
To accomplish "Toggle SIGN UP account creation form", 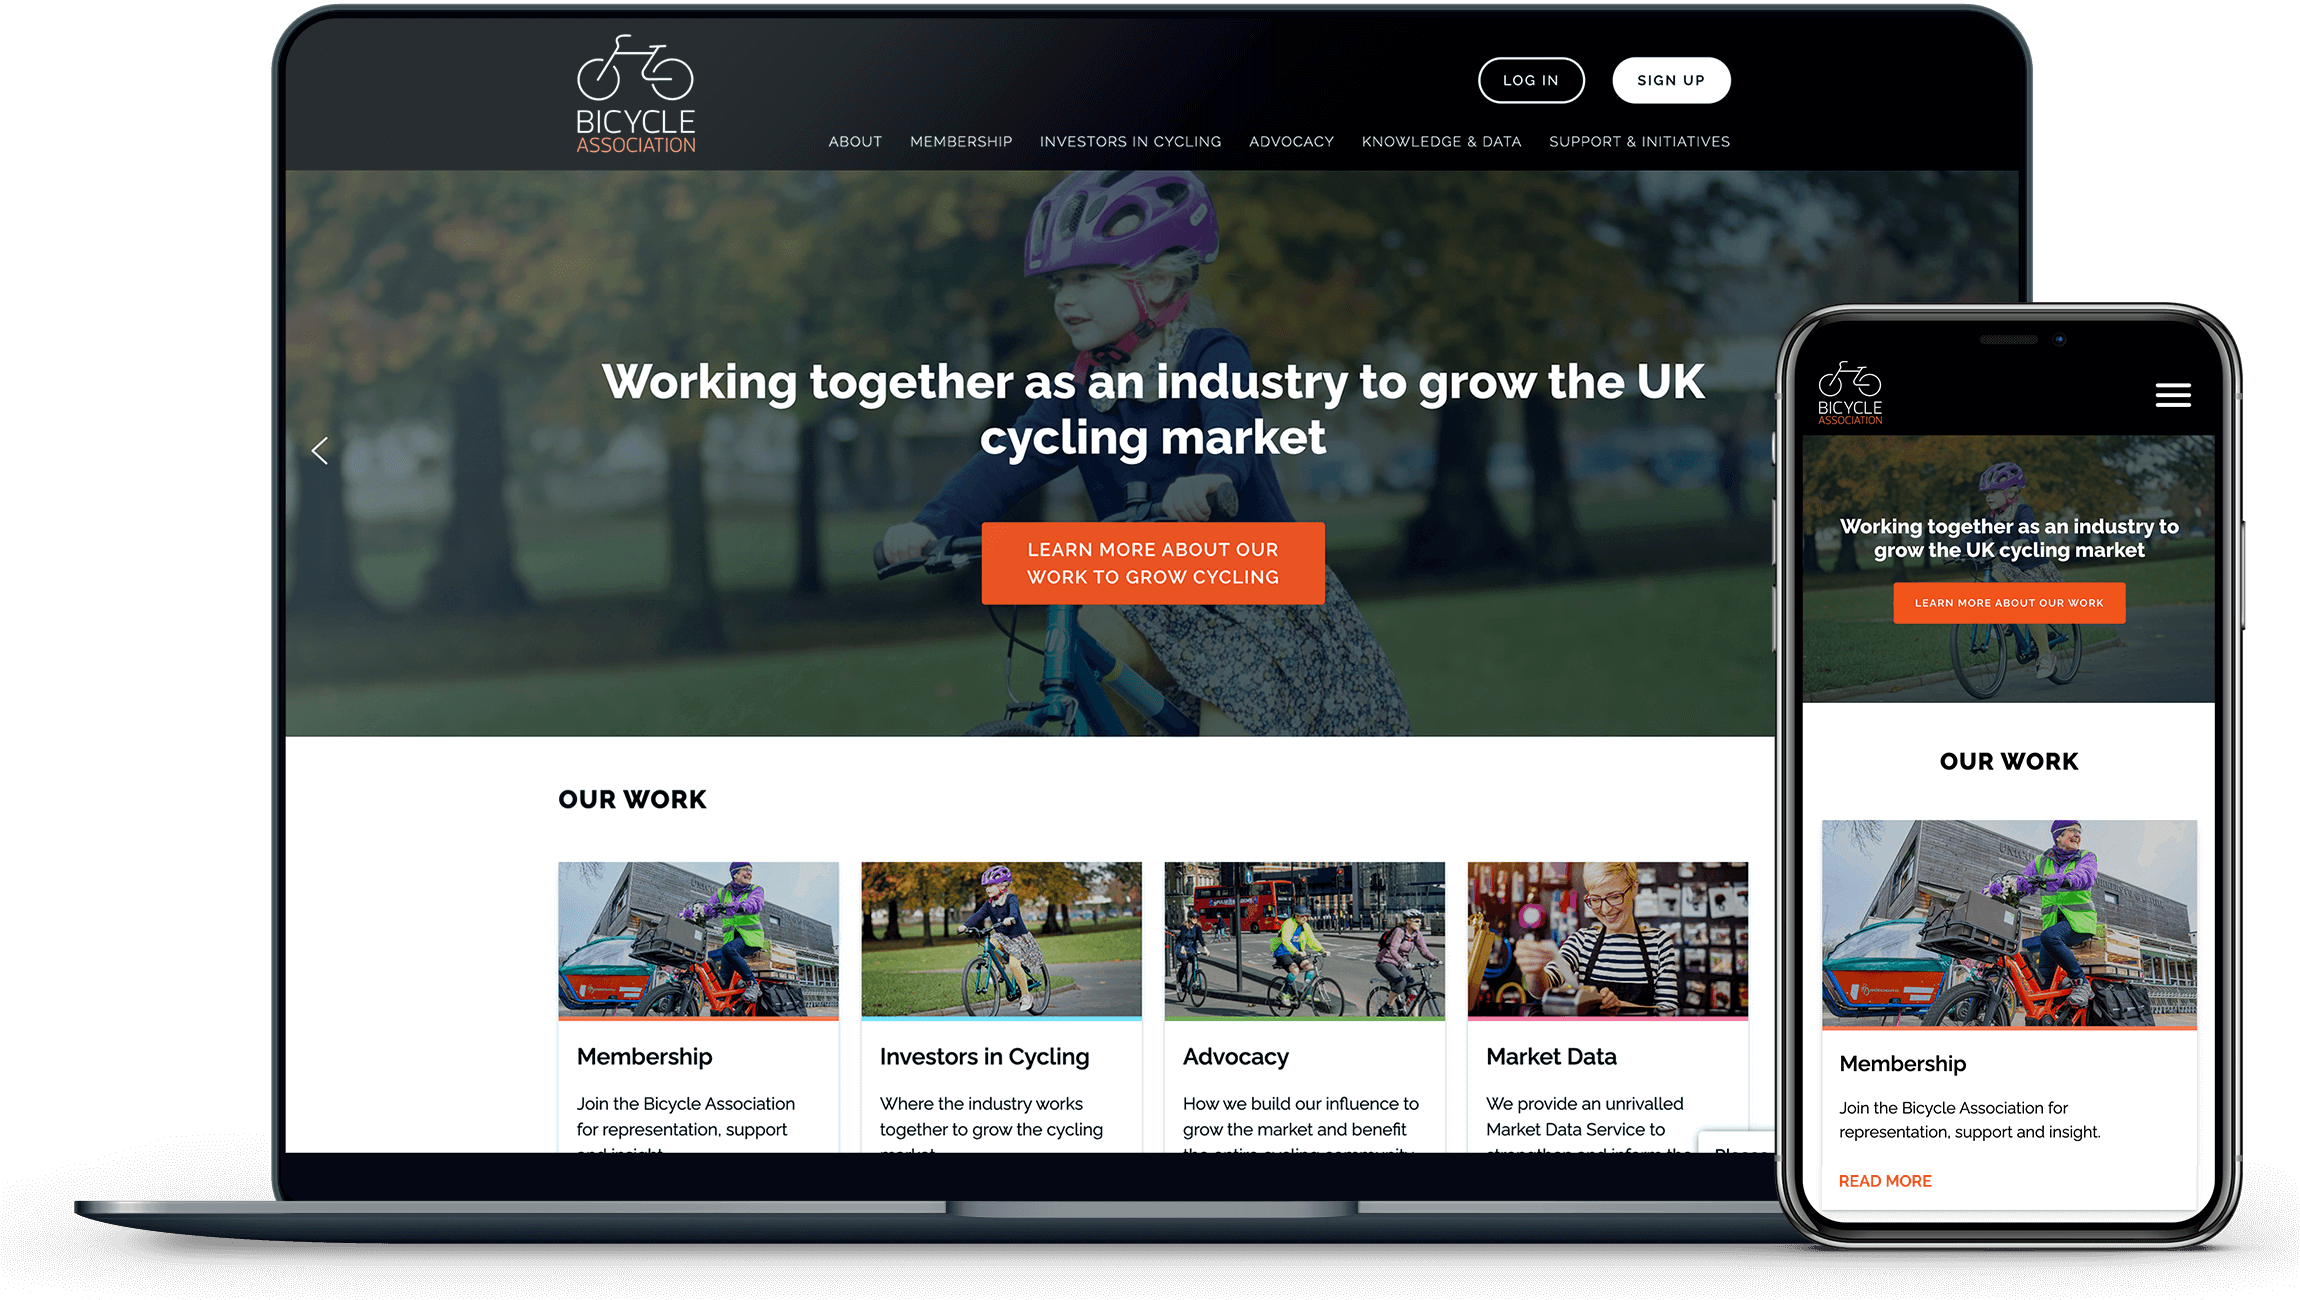I will tap(1668, 81).
